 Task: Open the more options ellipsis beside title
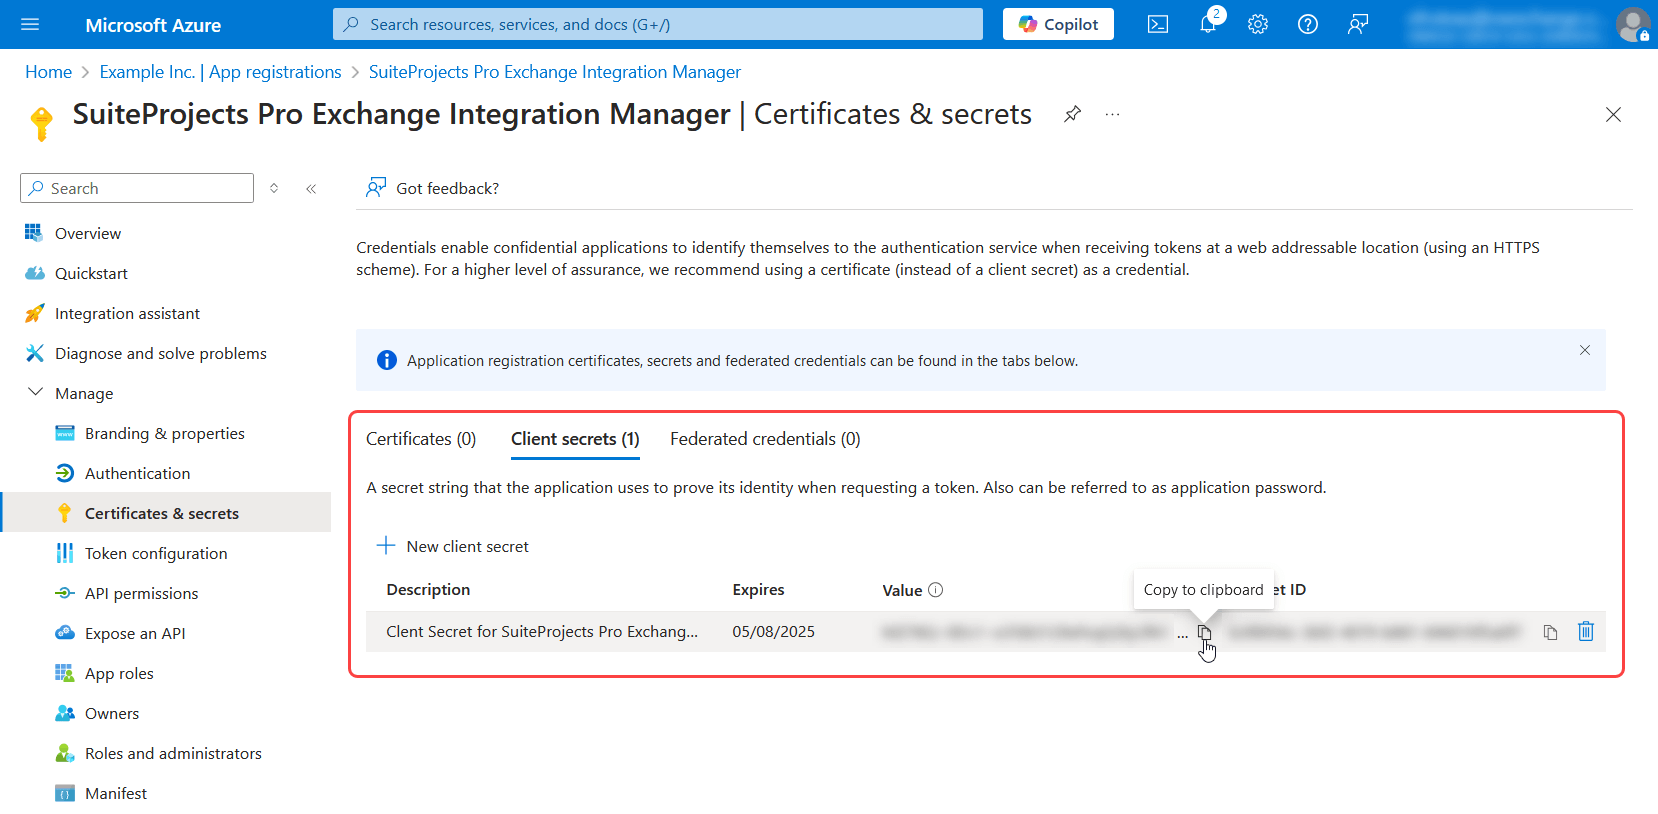point(1112,114)
